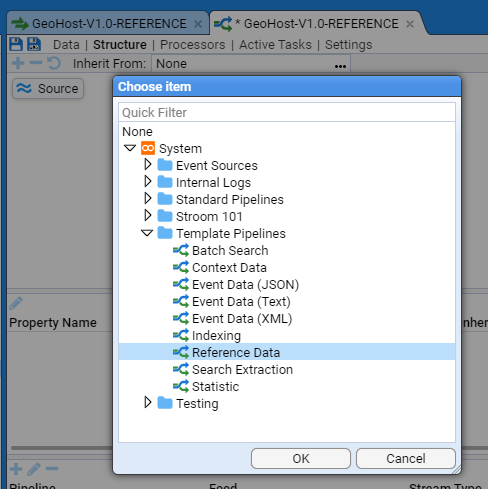Click the add pipeline reference plus icon

[x=16, y=469]
